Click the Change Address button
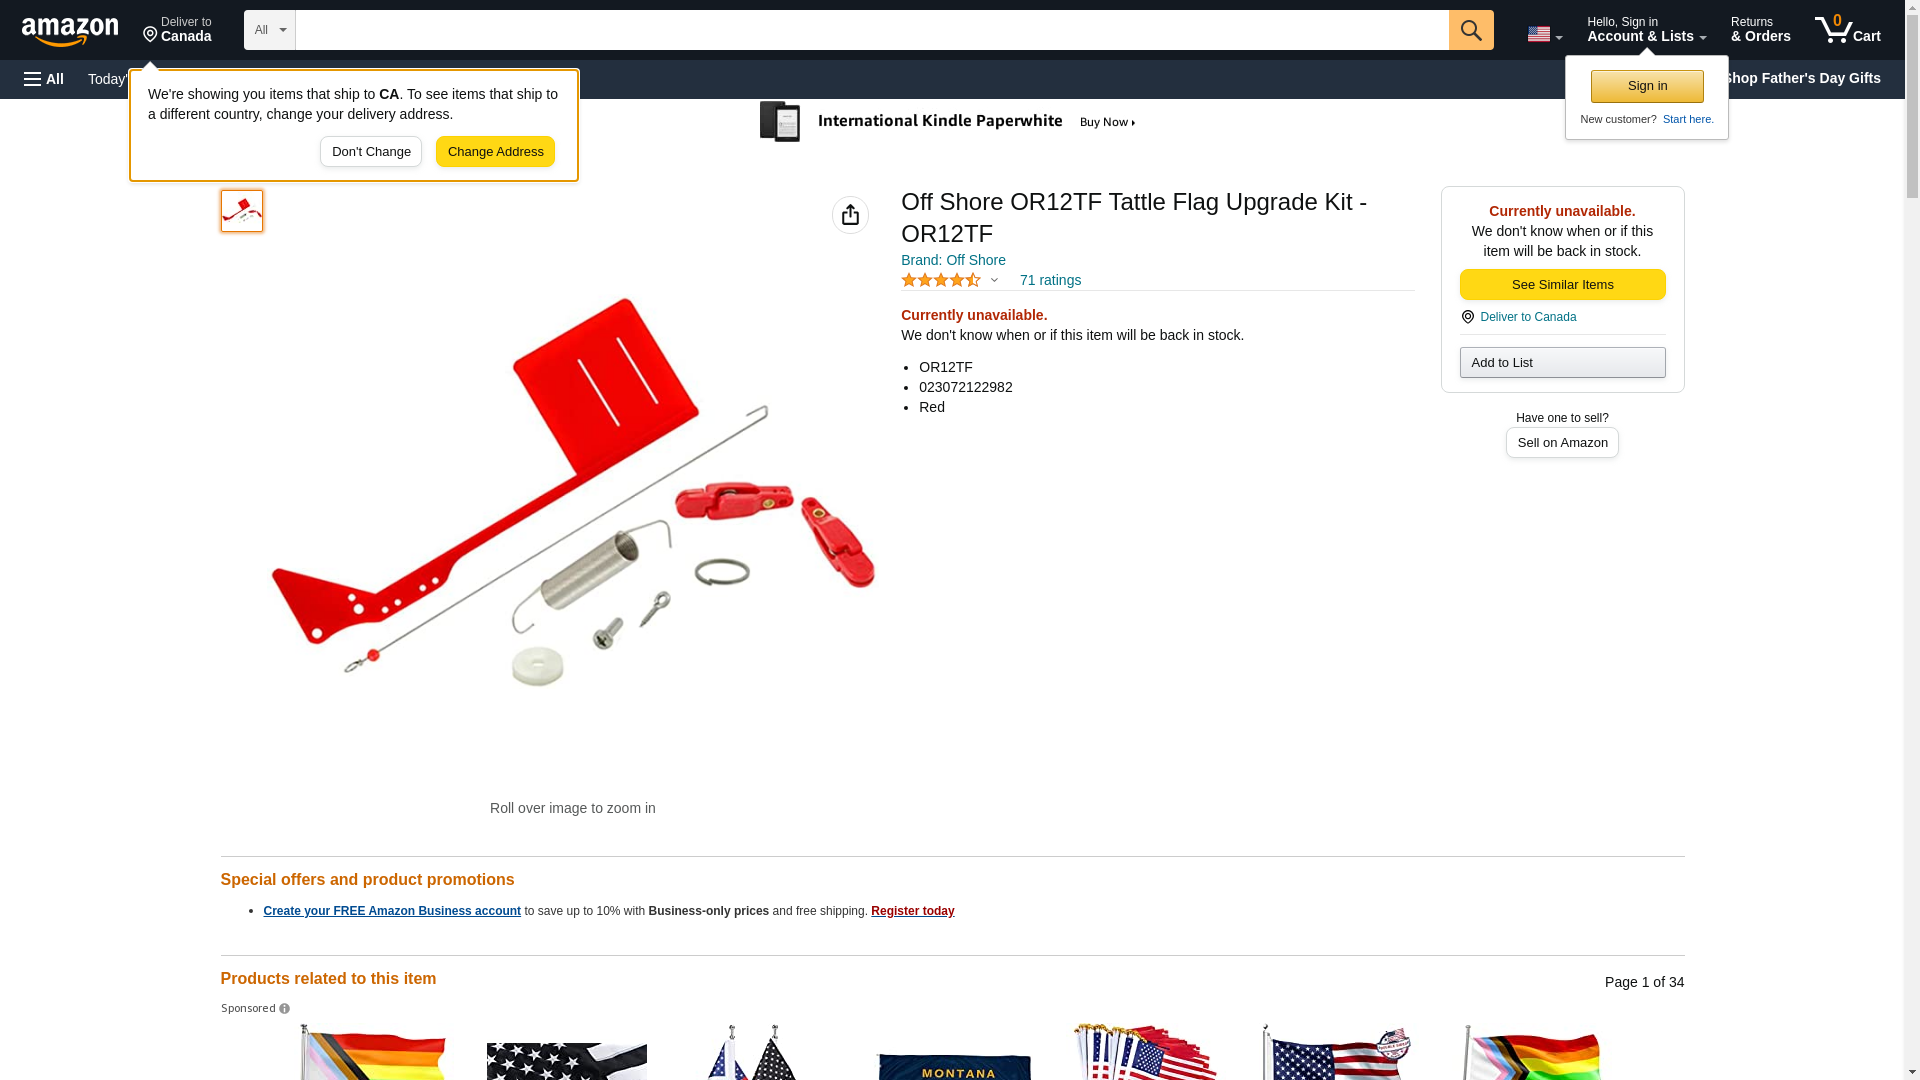Screen dimensions: 1920x1080 [x=495, y=152]
